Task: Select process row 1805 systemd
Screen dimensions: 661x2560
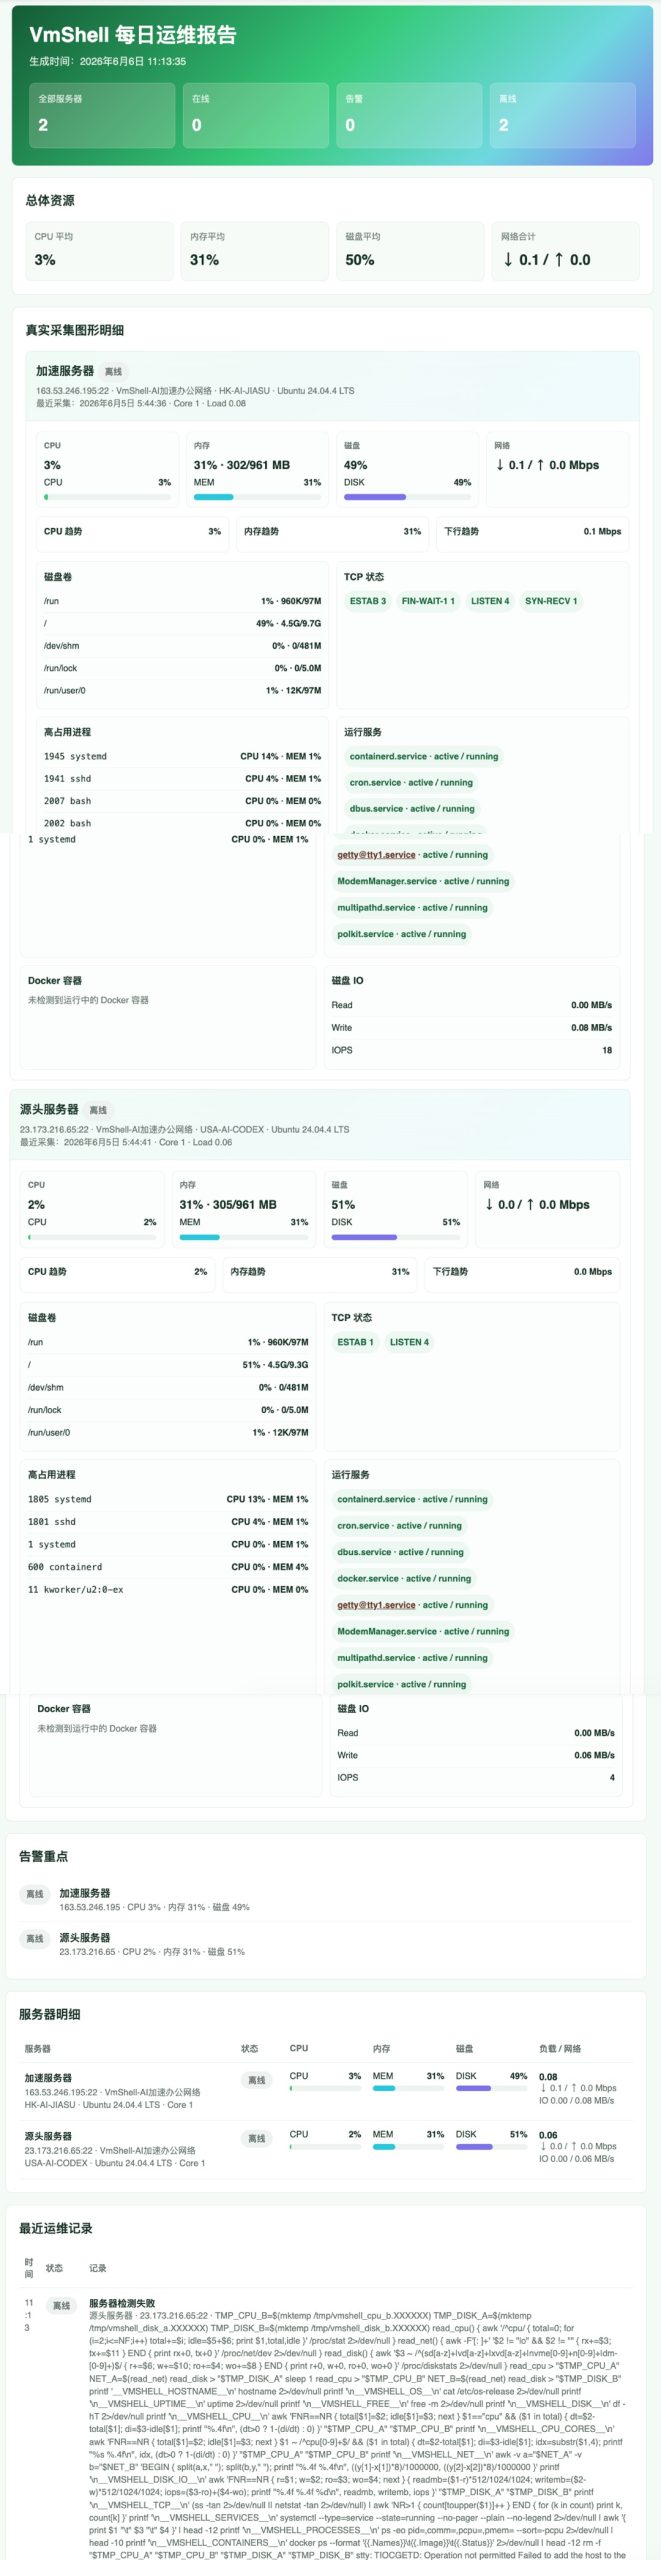Action: coord(168,1499)
